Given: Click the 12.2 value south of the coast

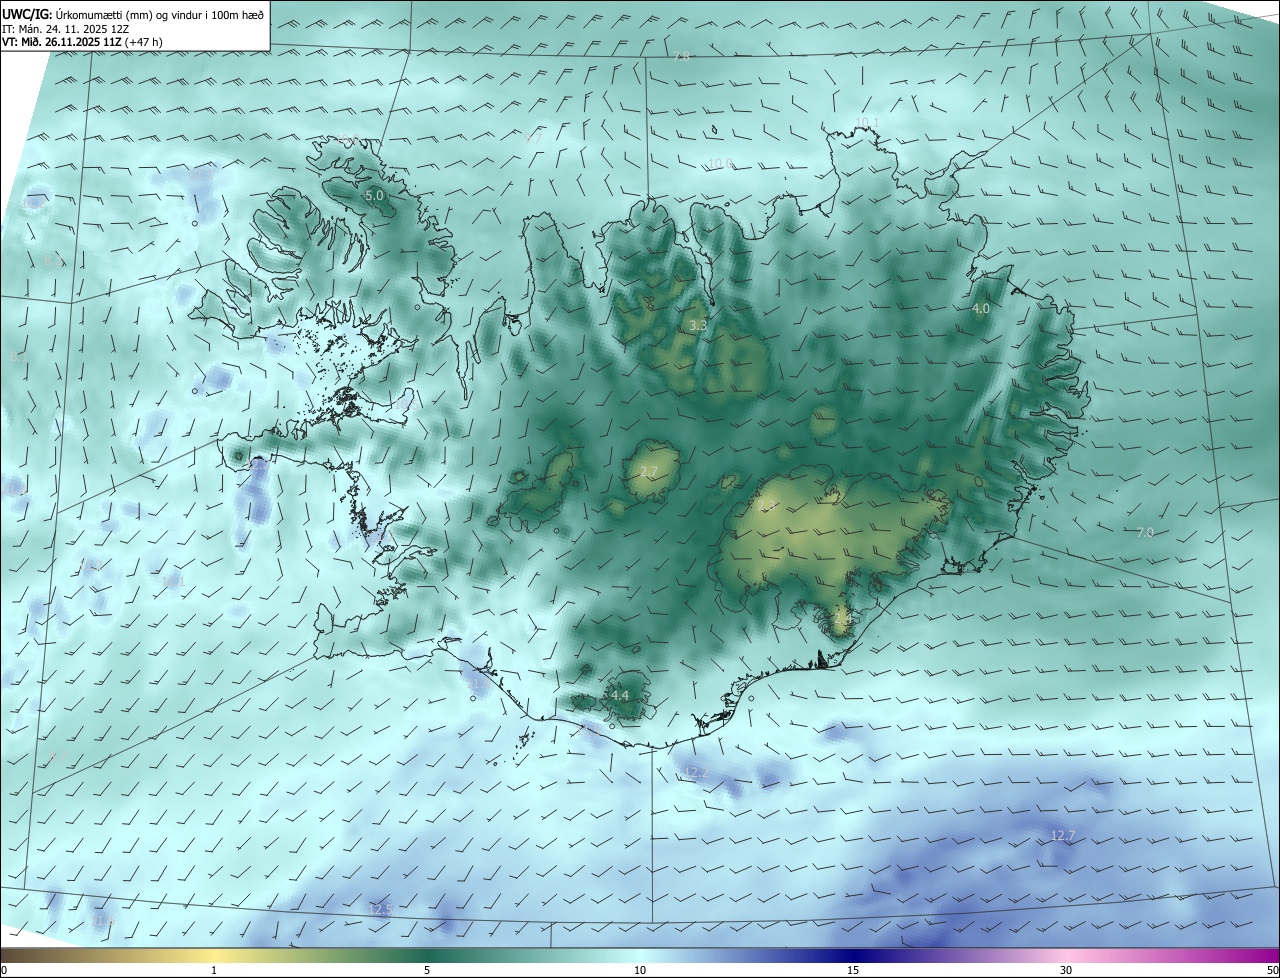Looking at the screenshot, I should tap(696, 773).
